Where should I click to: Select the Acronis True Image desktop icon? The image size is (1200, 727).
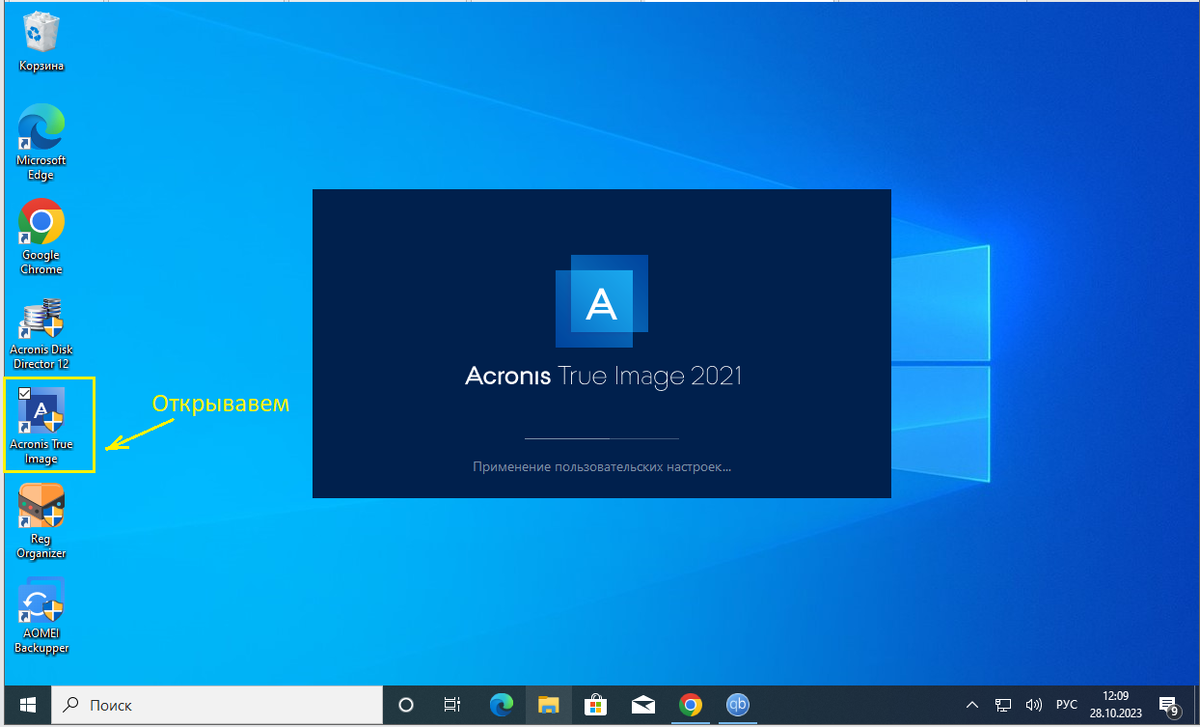(41, 427)
